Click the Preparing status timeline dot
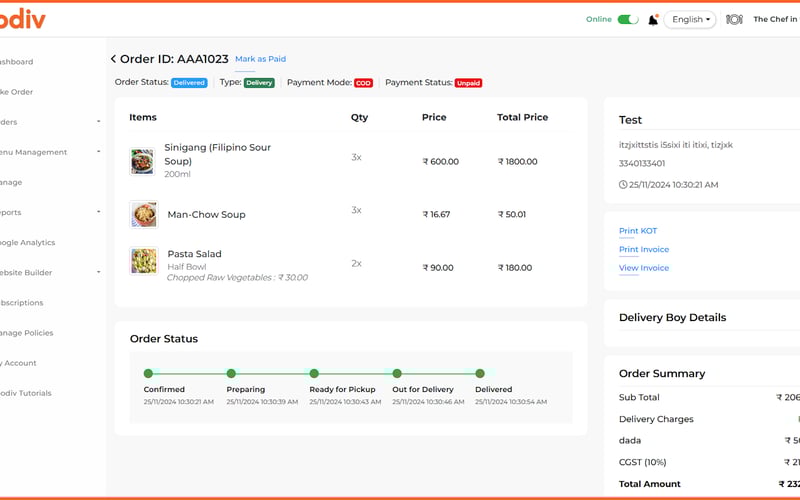 coord(231,373)
